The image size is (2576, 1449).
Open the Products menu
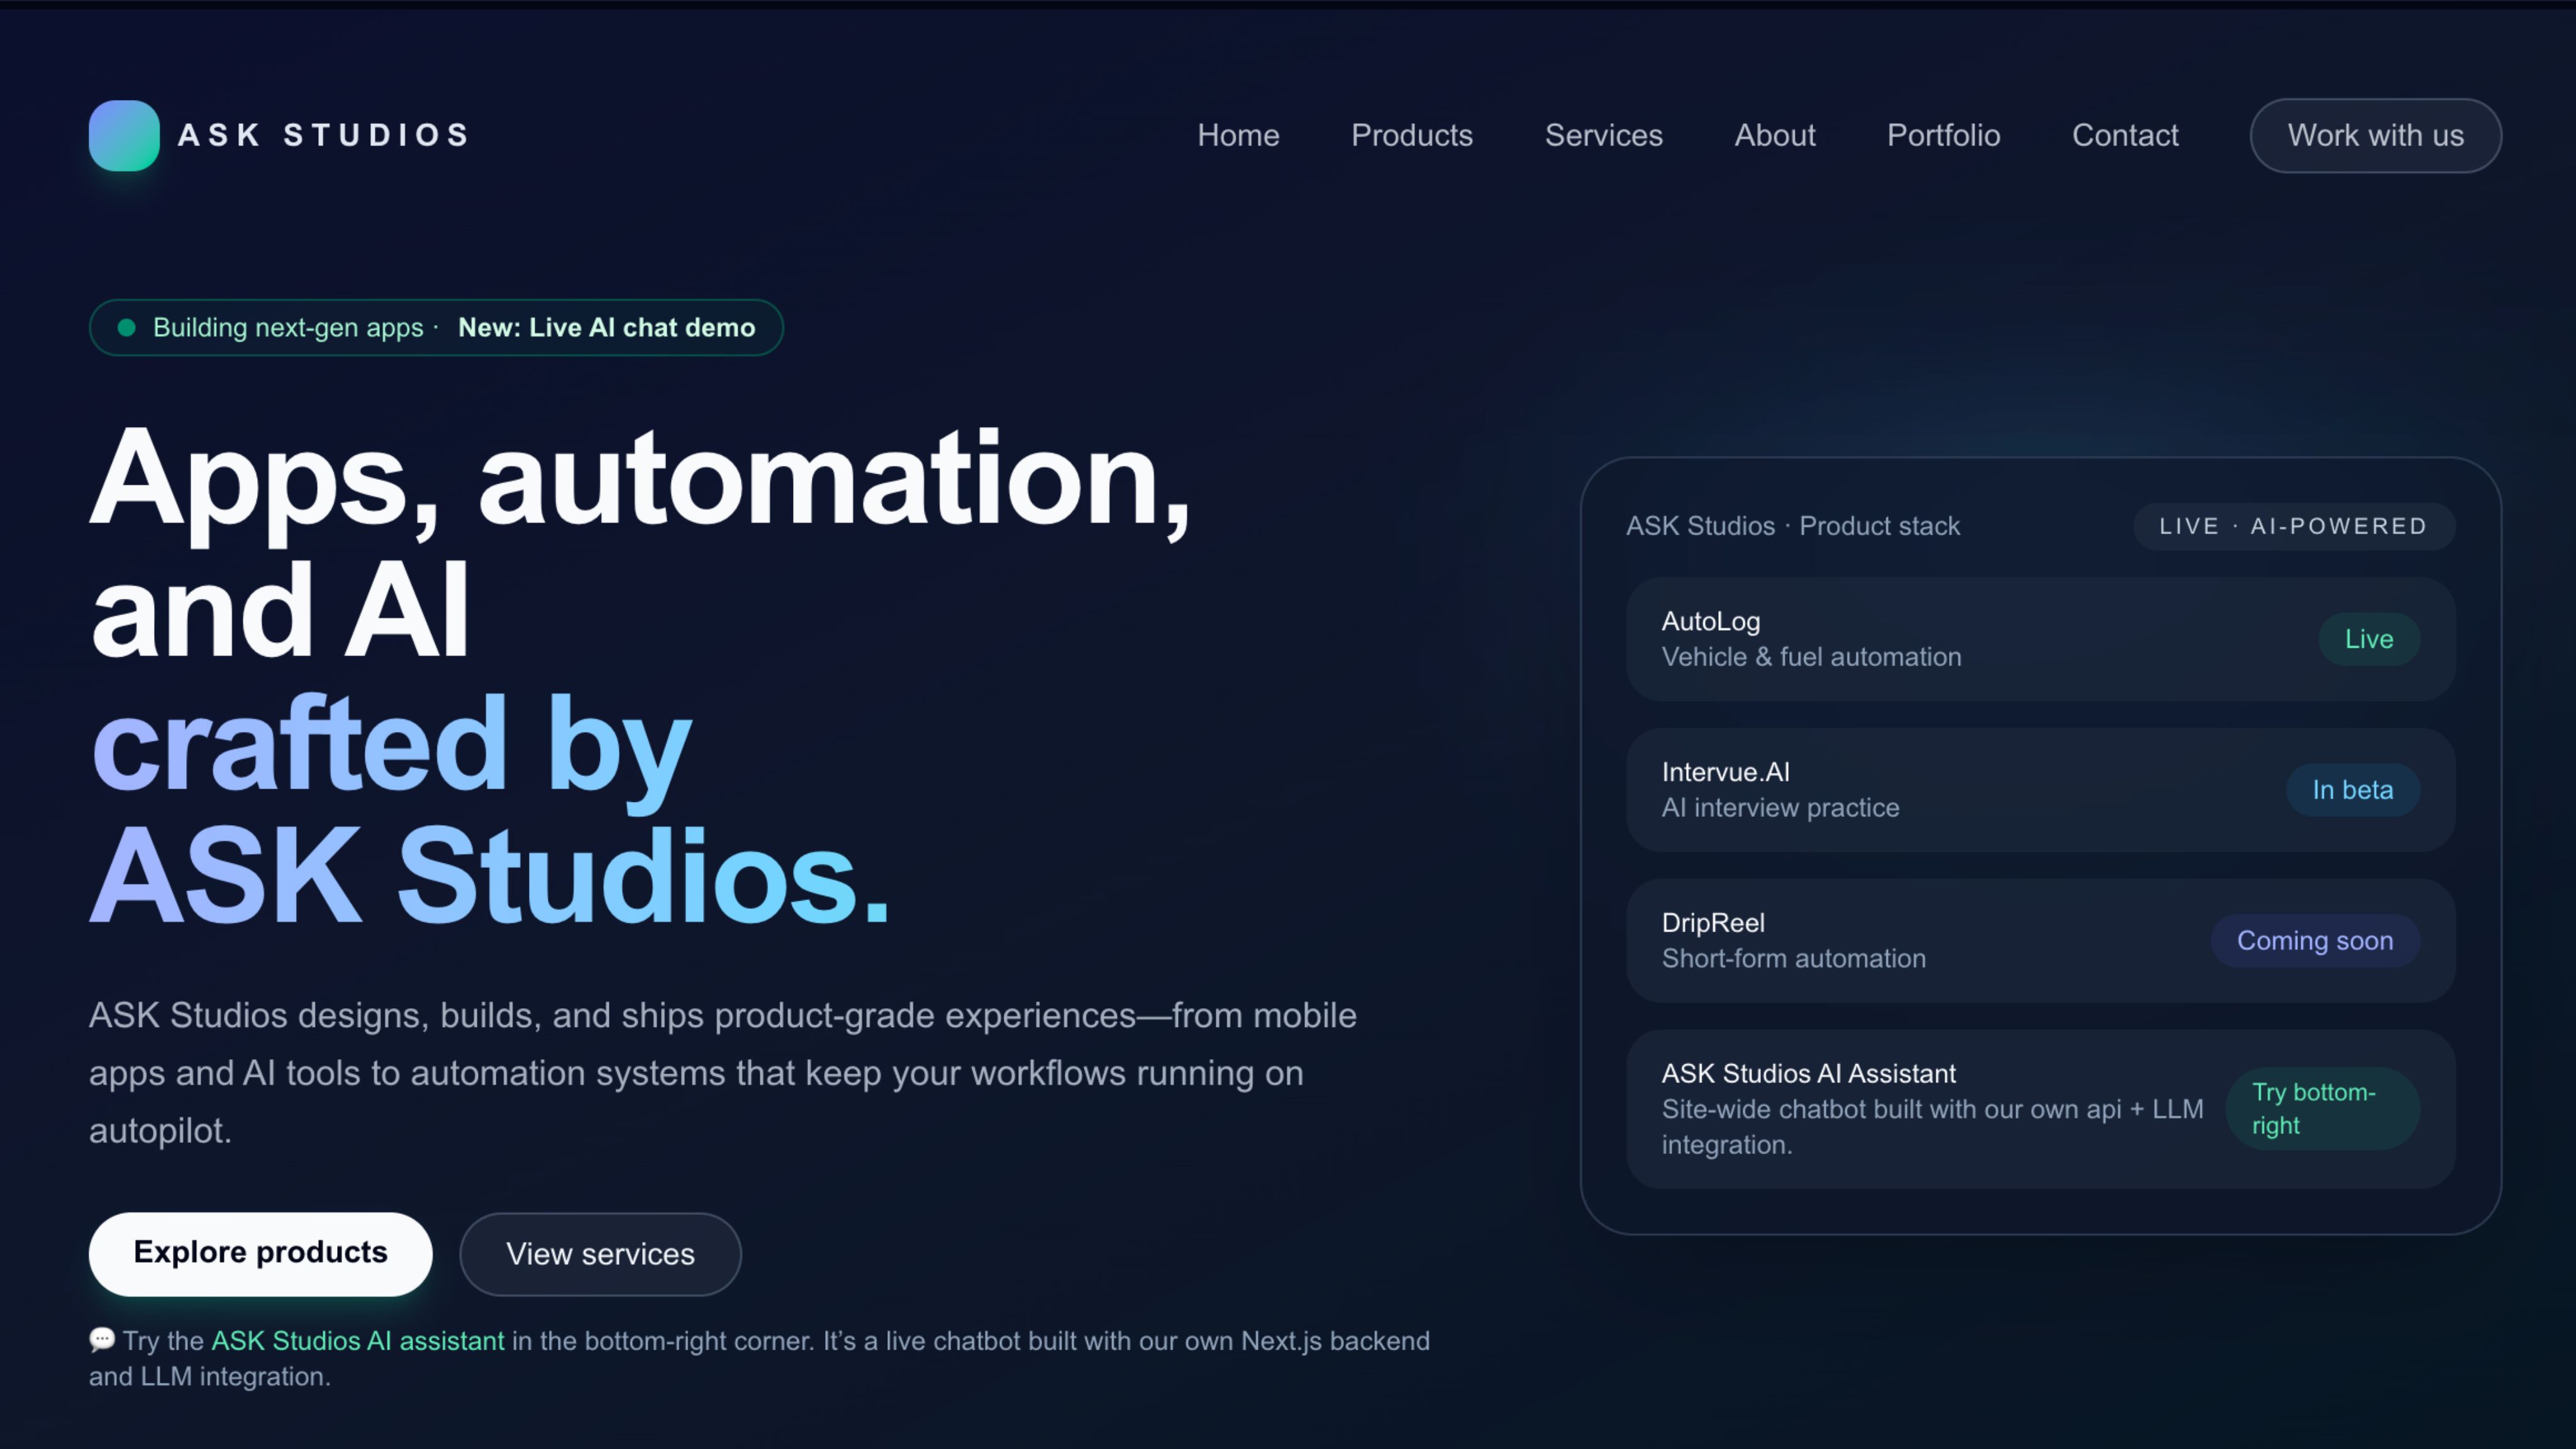[x=1412, y=135]
